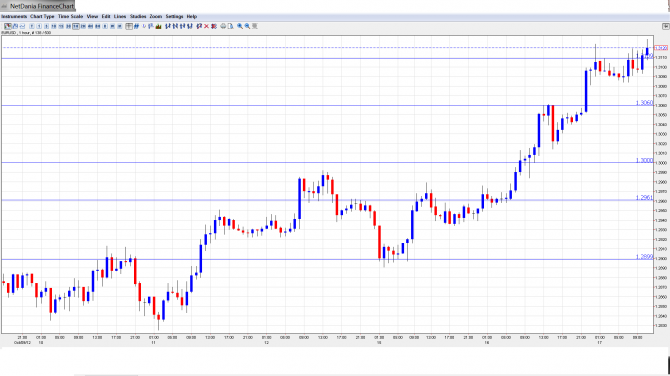Click the zoom in magnifier icon
670x376 pixels.
pyautogui.click(x=240, y=26)
